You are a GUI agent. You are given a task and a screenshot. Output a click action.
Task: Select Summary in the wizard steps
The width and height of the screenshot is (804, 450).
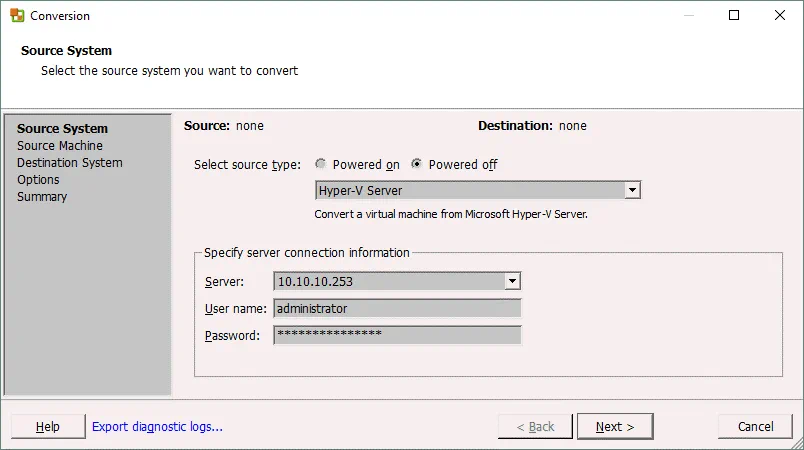(42, 197)
